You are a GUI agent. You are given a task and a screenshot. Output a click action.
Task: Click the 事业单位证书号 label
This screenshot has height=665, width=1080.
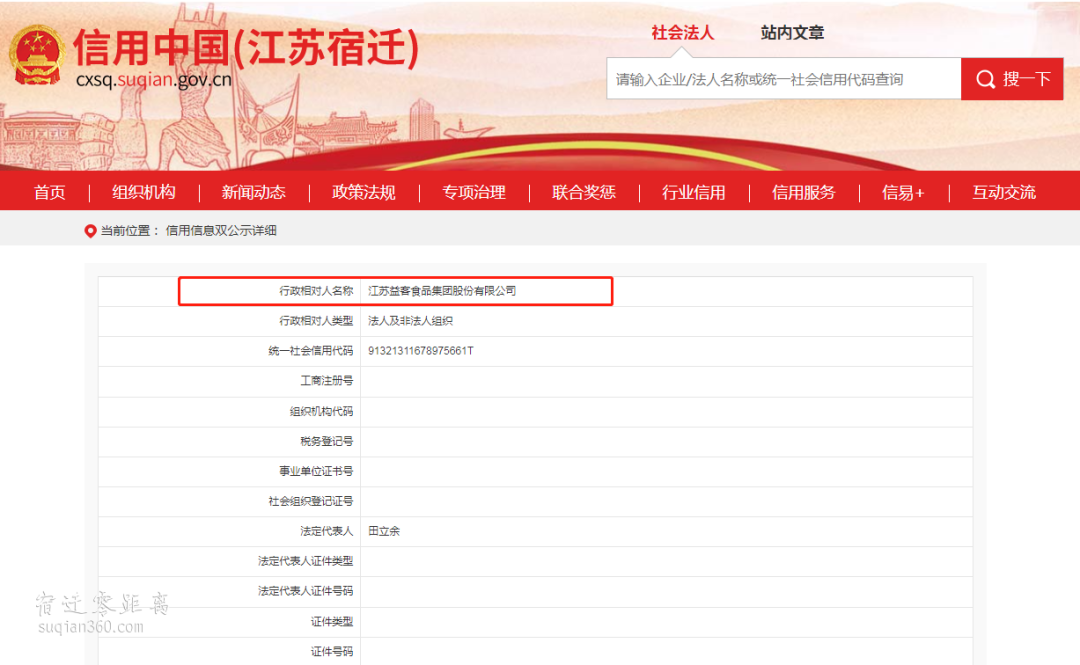click(316, 471)
